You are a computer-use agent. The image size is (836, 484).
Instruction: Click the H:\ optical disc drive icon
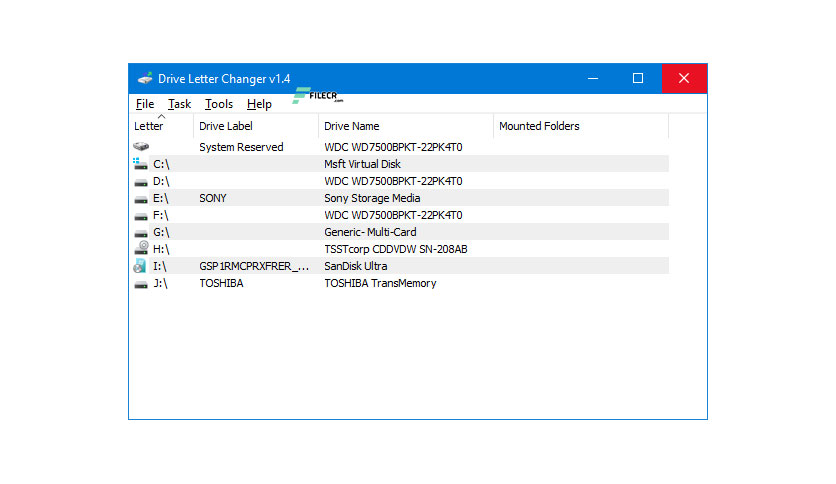tap(141, 248)
